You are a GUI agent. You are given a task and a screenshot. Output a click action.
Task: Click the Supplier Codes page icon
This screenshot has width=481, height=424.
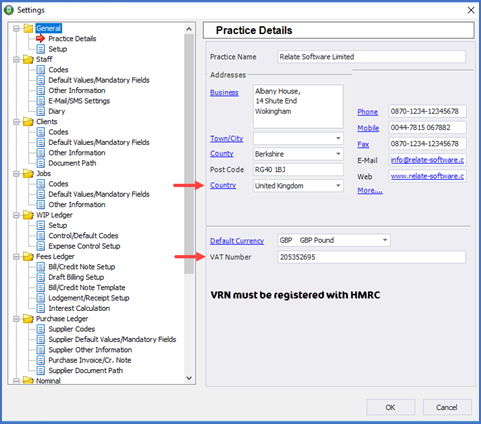pyautogui.click(x=41, y=329)
